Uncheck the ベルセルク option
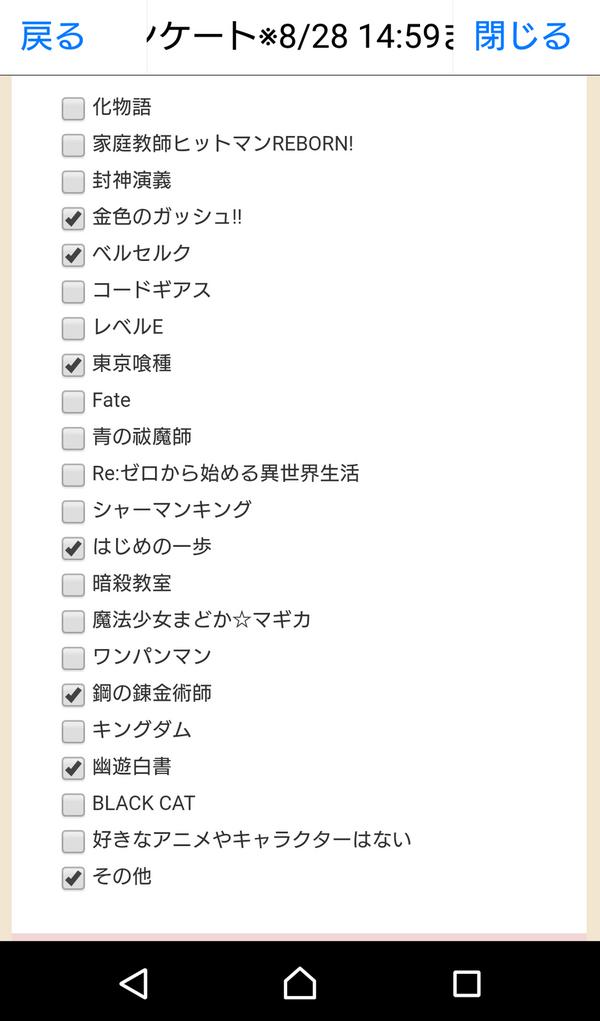Screen dimensions: 600x1021 pos(73,255)
